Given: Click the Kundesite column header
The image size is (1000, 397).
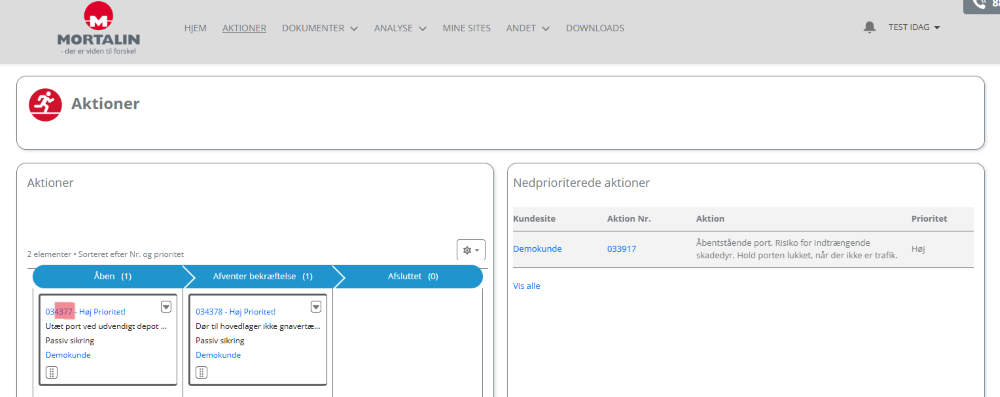Looking at the screenshot, I should point(534,218).
